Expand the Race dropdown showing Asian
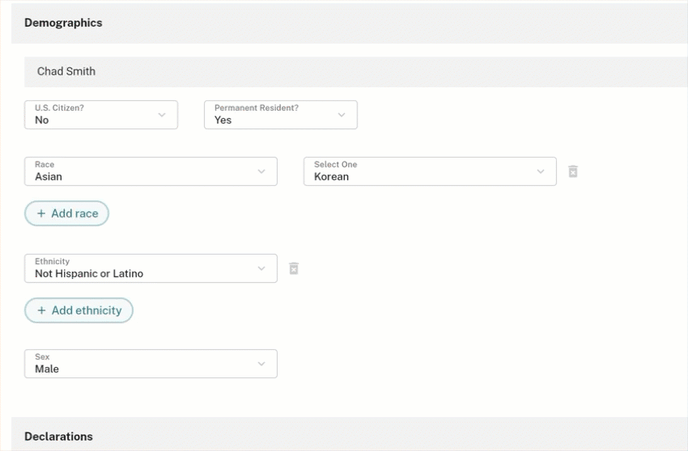 coord(151,172)
